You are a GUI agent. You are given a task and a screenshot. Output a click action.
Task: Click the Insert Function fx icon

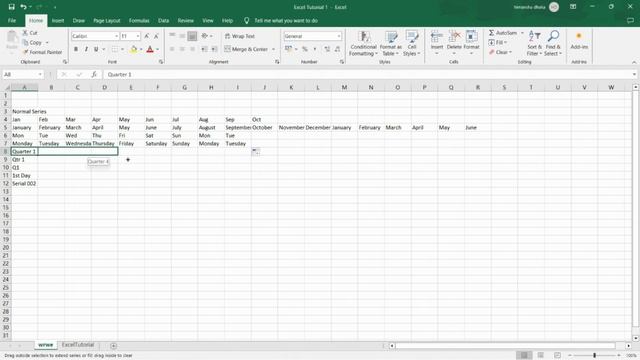tap(94, 74)
